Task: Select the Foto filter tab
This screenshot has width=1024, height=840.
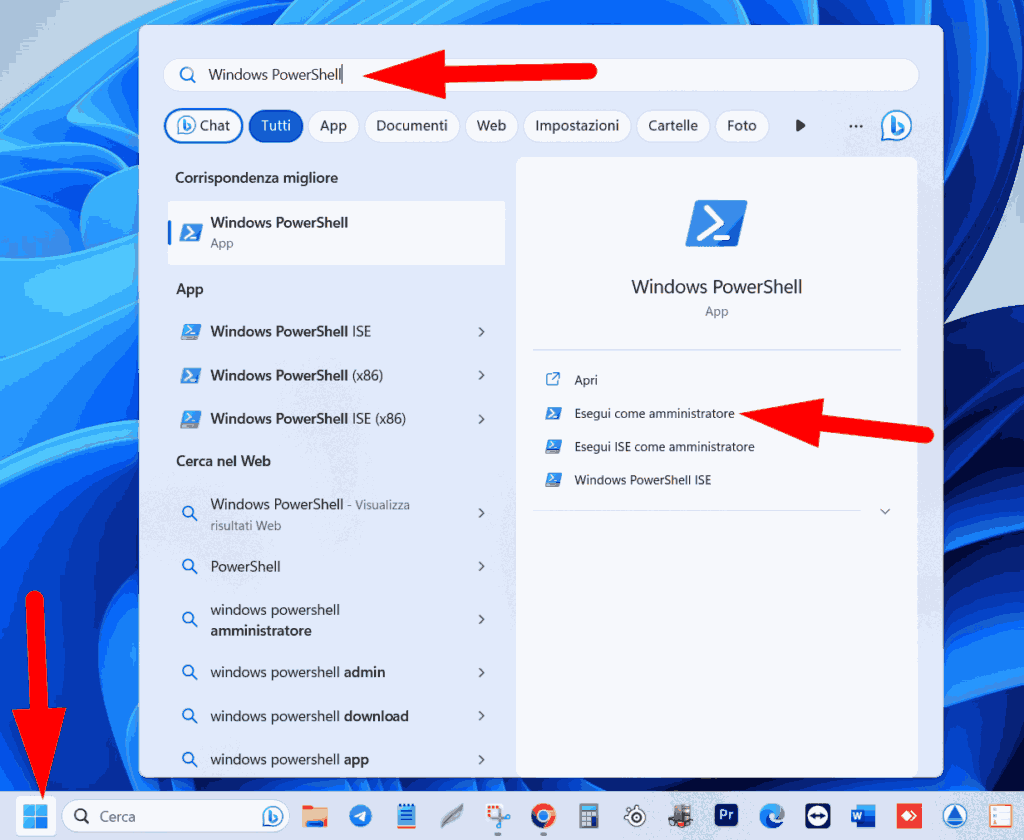Action: (741, 125)
